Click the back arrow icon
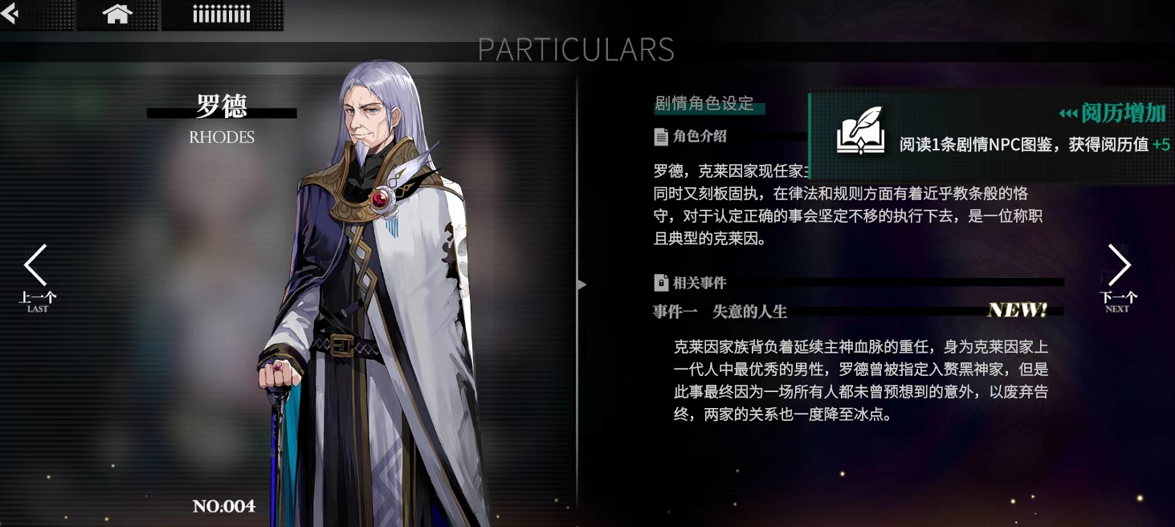The height and width of the screenshot is (527, 1175). [x=10, y=13]
